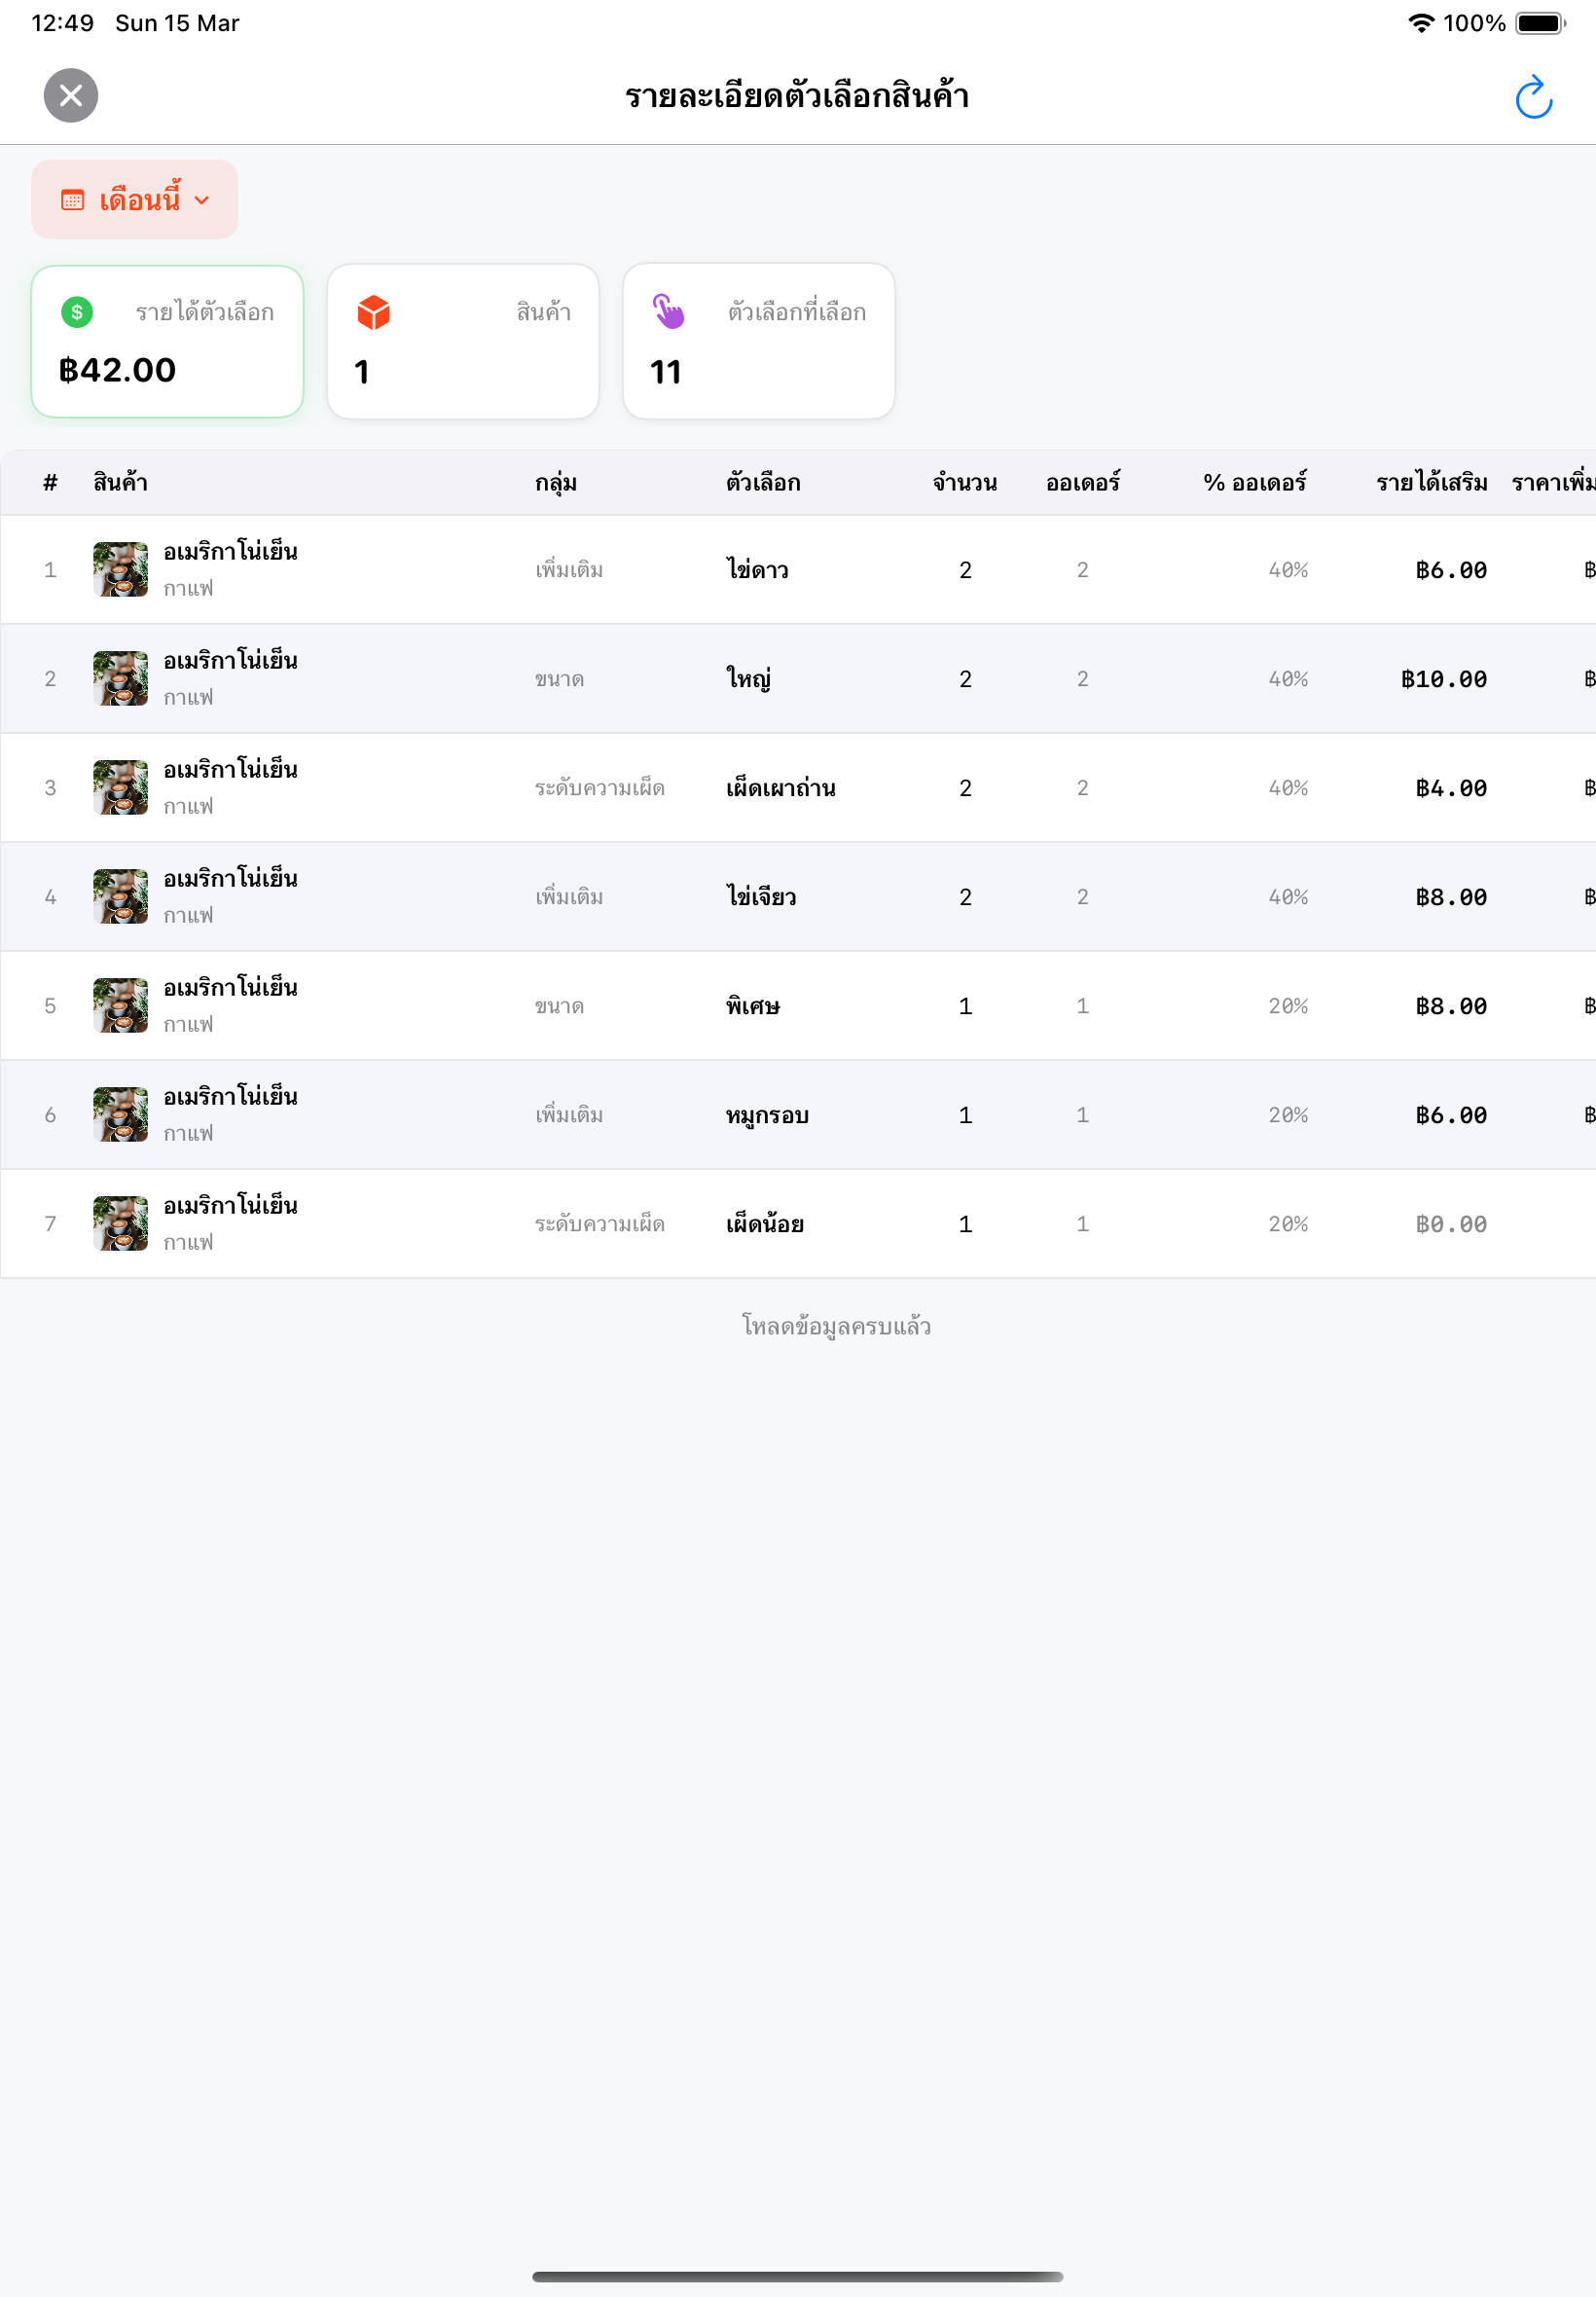Open the เดือนนี้ date range dropdown
This screenshot has height=2297, width=1596.
[x=135, y=200]
